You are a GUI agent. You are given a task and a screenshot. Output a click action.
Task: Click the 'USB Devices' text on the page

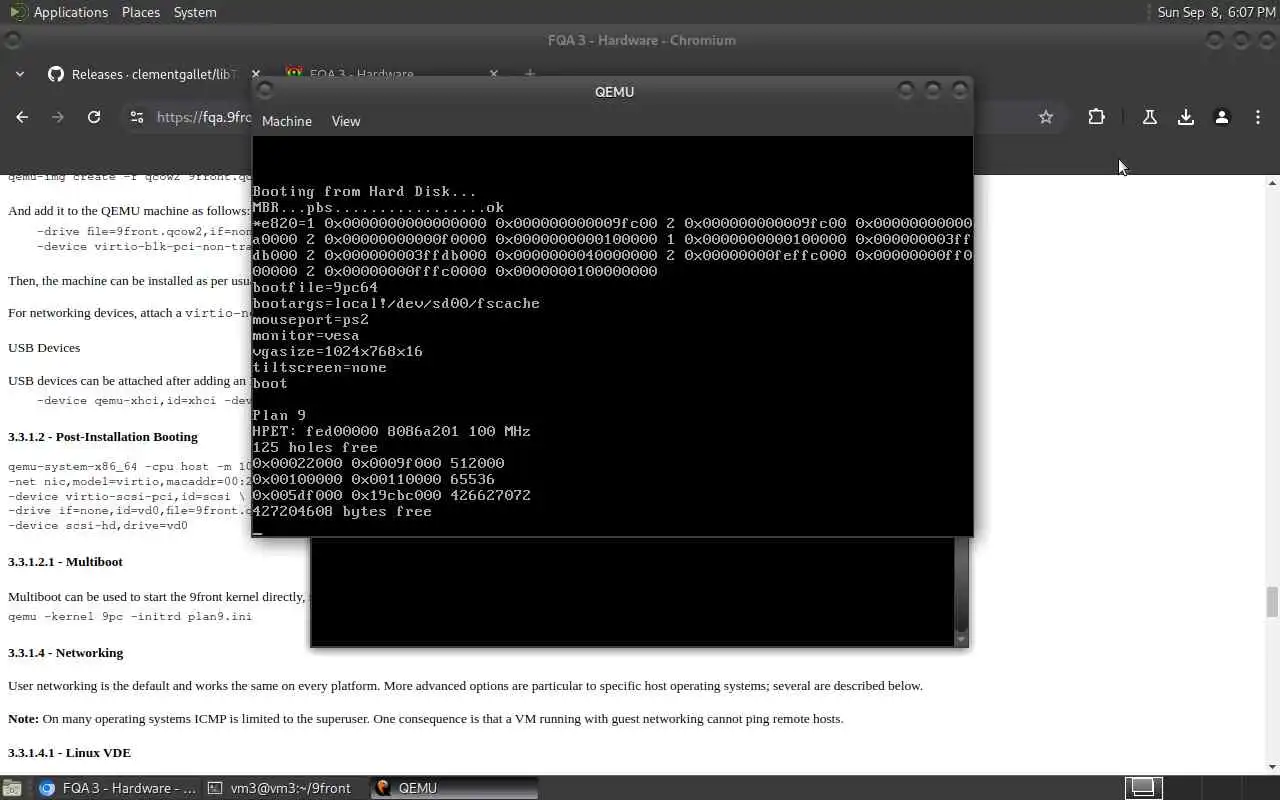[44, 348]
